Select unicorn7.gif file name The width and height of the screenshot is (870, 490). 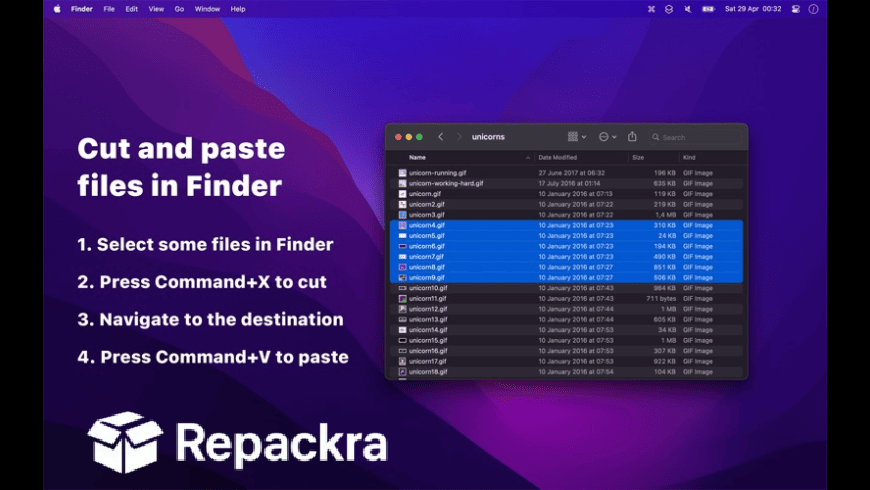[x=426, y=257]
